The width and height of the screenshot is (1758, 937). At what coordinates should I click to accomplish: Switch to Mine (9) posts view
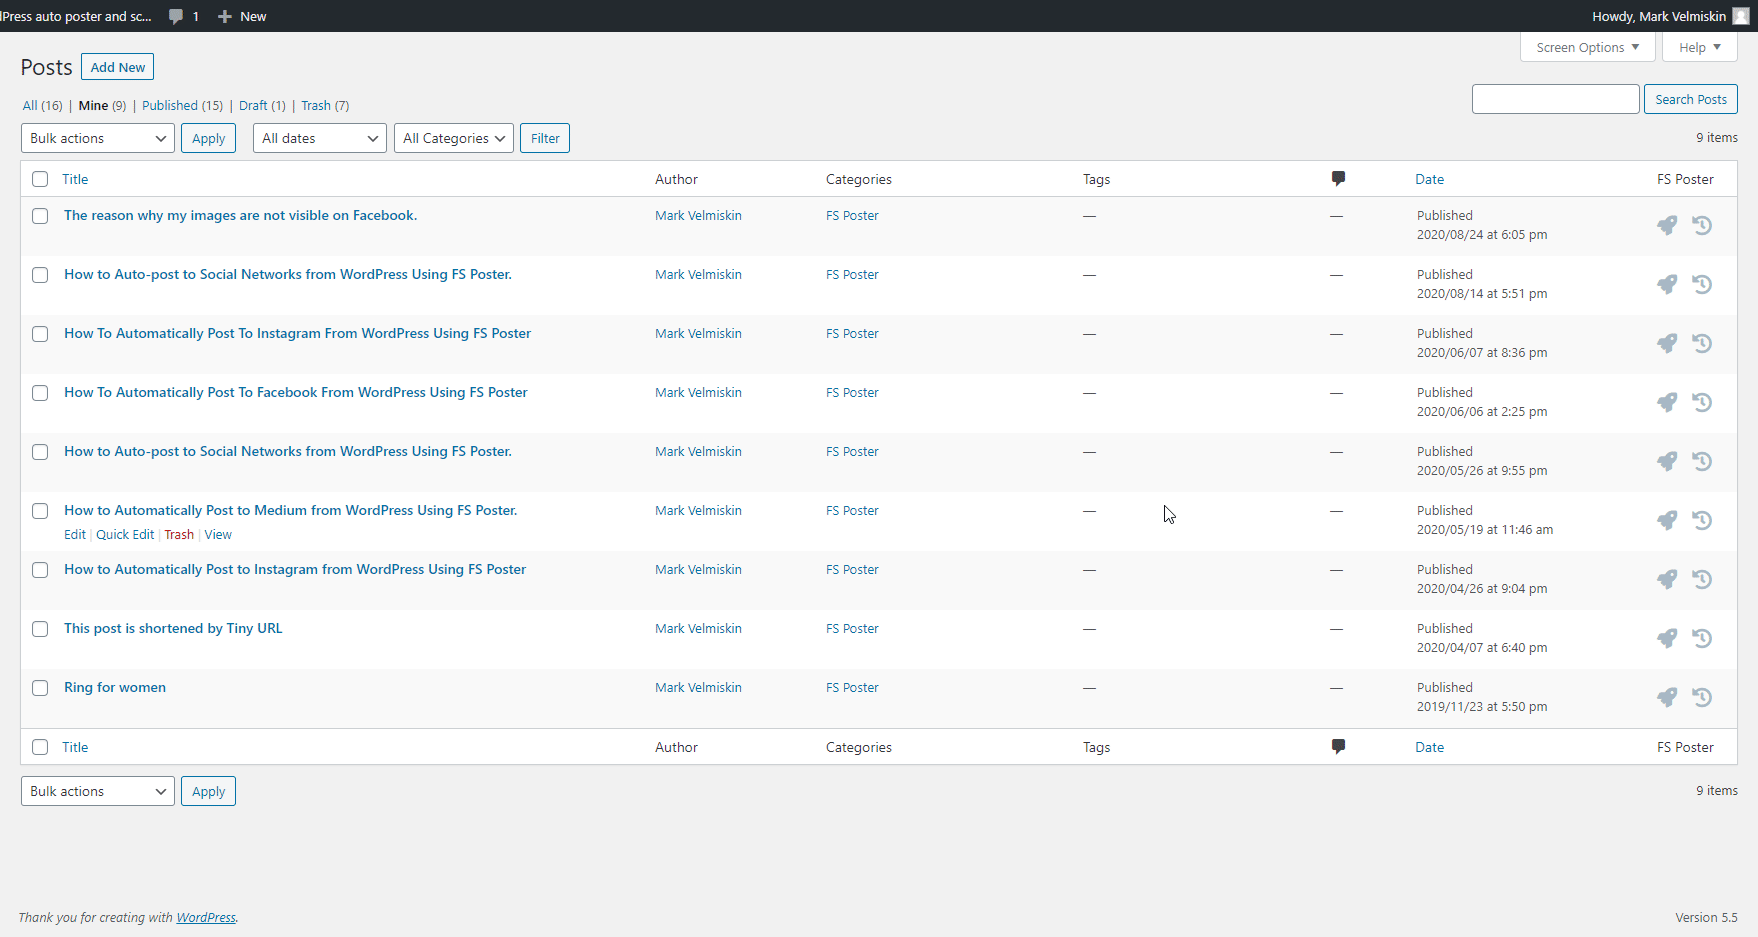pyautogui.click(x=103, y=105)
